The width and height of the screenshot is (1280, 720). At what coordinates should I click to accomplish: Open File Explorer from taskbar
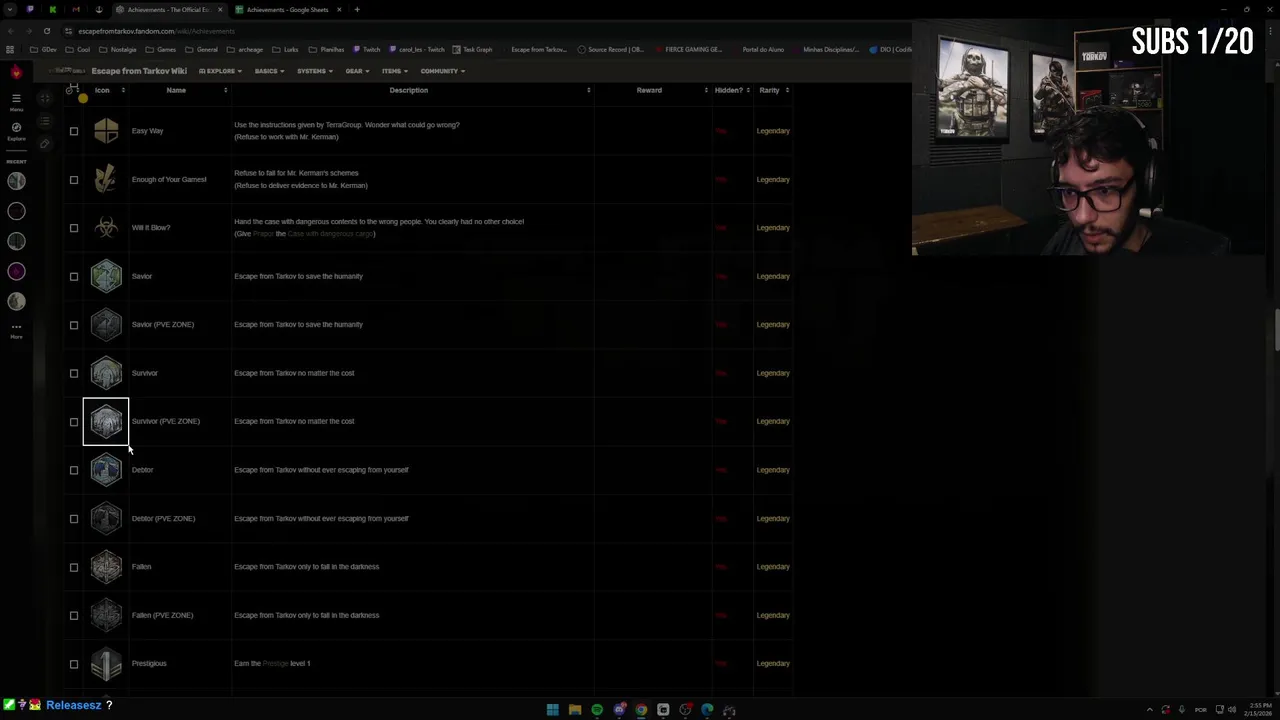pos(575,710)
